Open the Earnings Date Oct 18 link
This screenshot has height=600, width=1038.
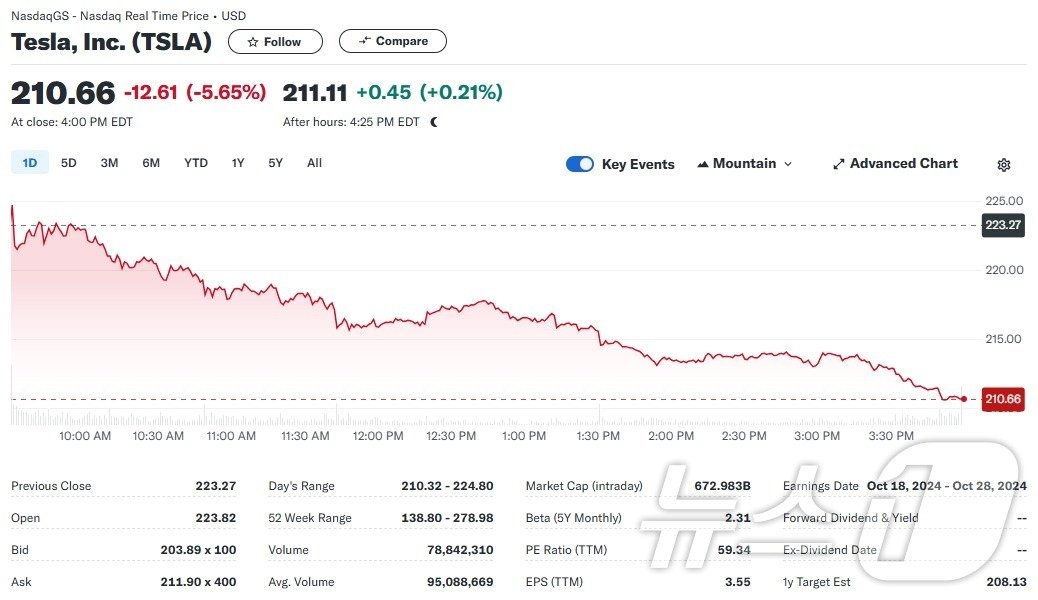coord(946,486)
